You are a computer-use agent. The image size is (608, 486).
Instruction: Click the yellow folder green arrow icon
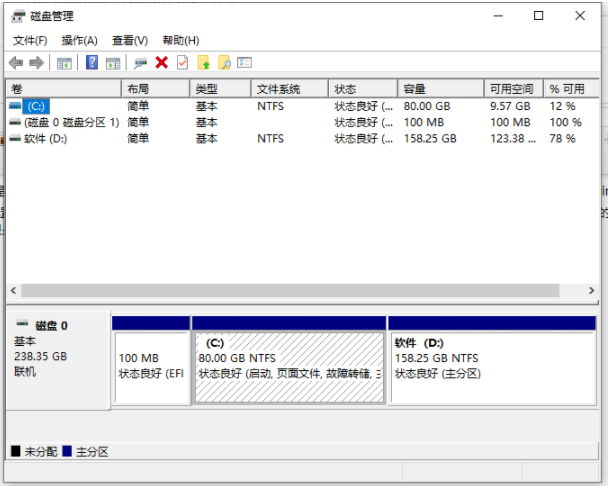click(204, 63)
